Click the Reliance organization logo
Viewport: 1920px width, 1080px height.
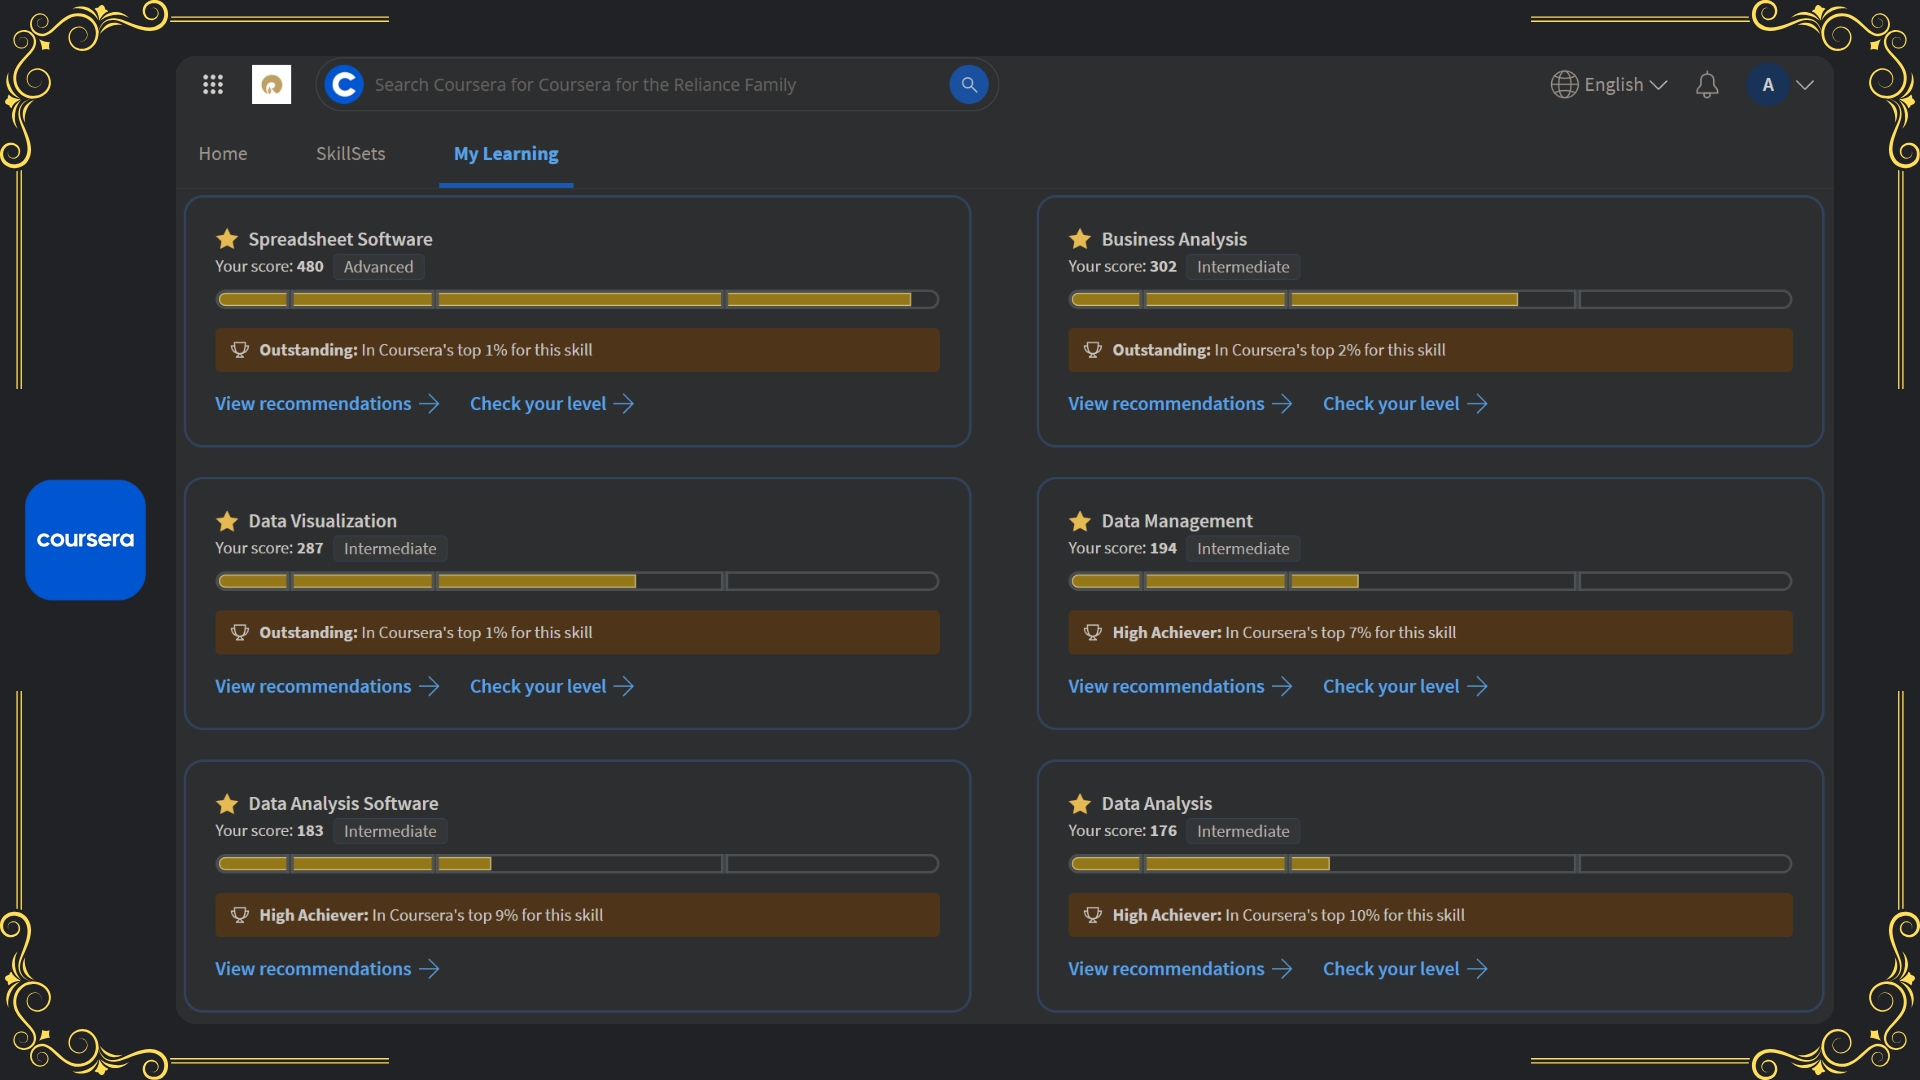point(271,85)
